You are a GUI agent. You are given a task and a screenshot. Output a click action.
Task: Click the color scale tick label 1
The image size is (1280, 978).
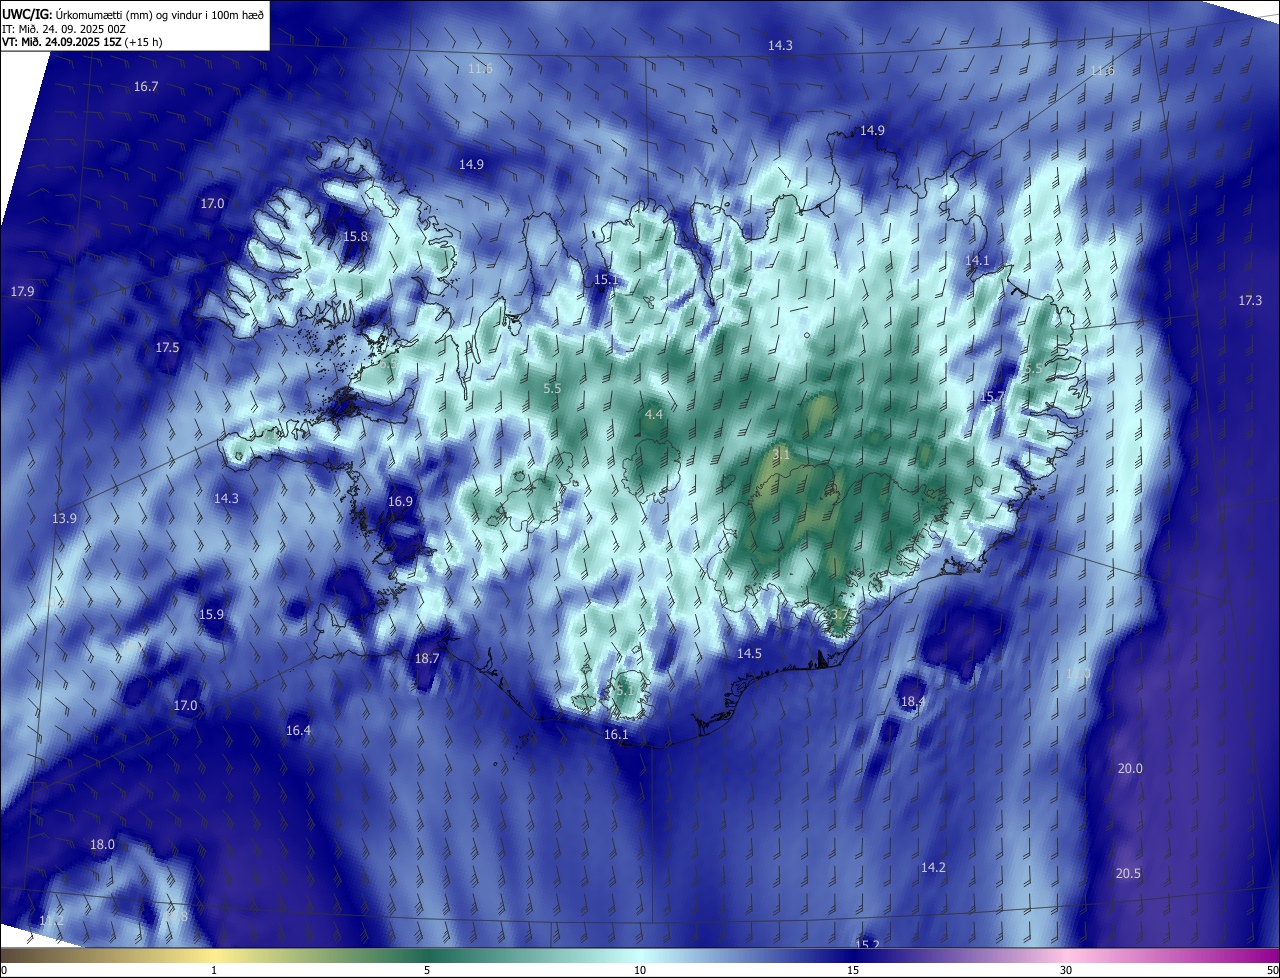point(214,971)
